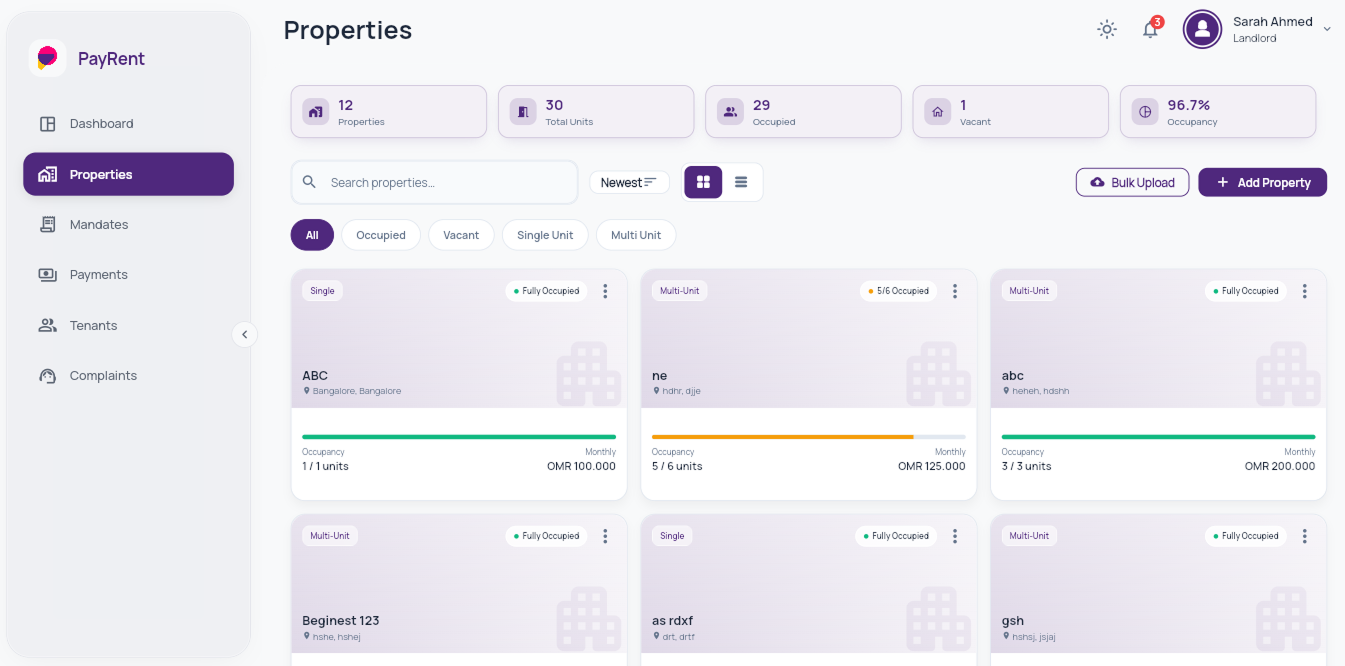Click the OMR 200.000 monthly value

(x=1280, y=466)
